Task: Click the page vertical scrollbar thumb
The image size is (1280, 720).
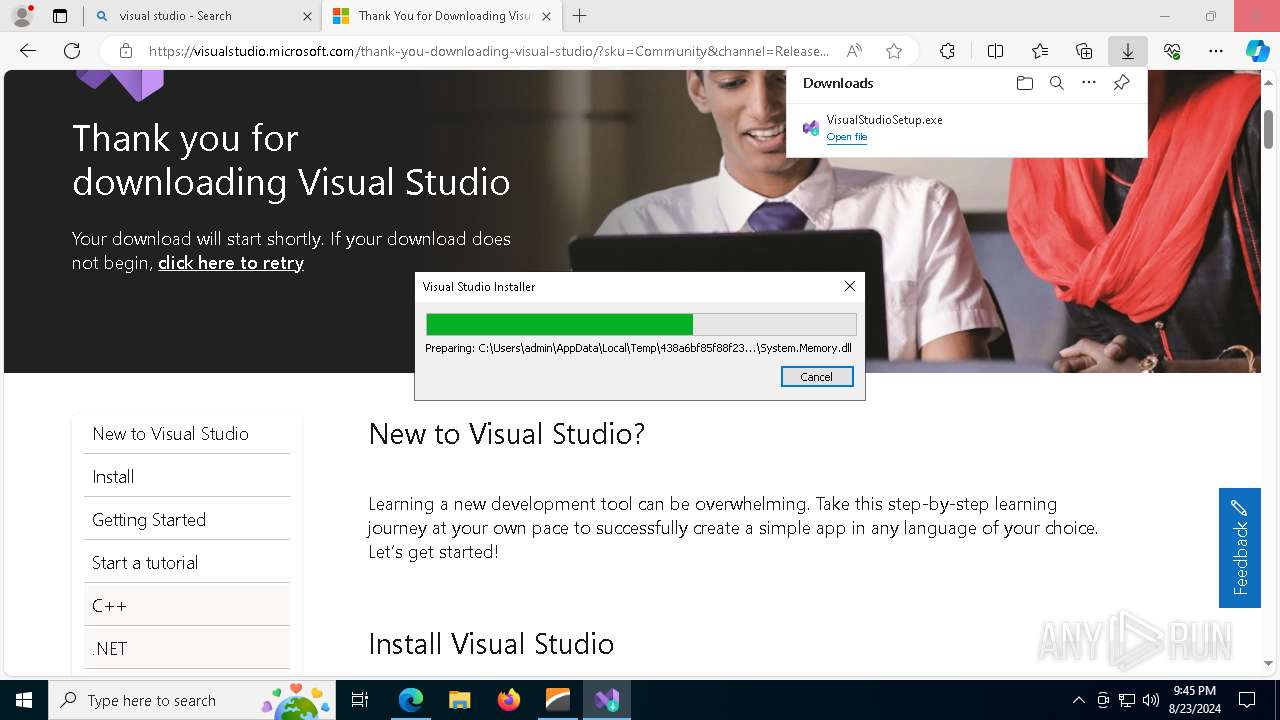Action: 1269,129
